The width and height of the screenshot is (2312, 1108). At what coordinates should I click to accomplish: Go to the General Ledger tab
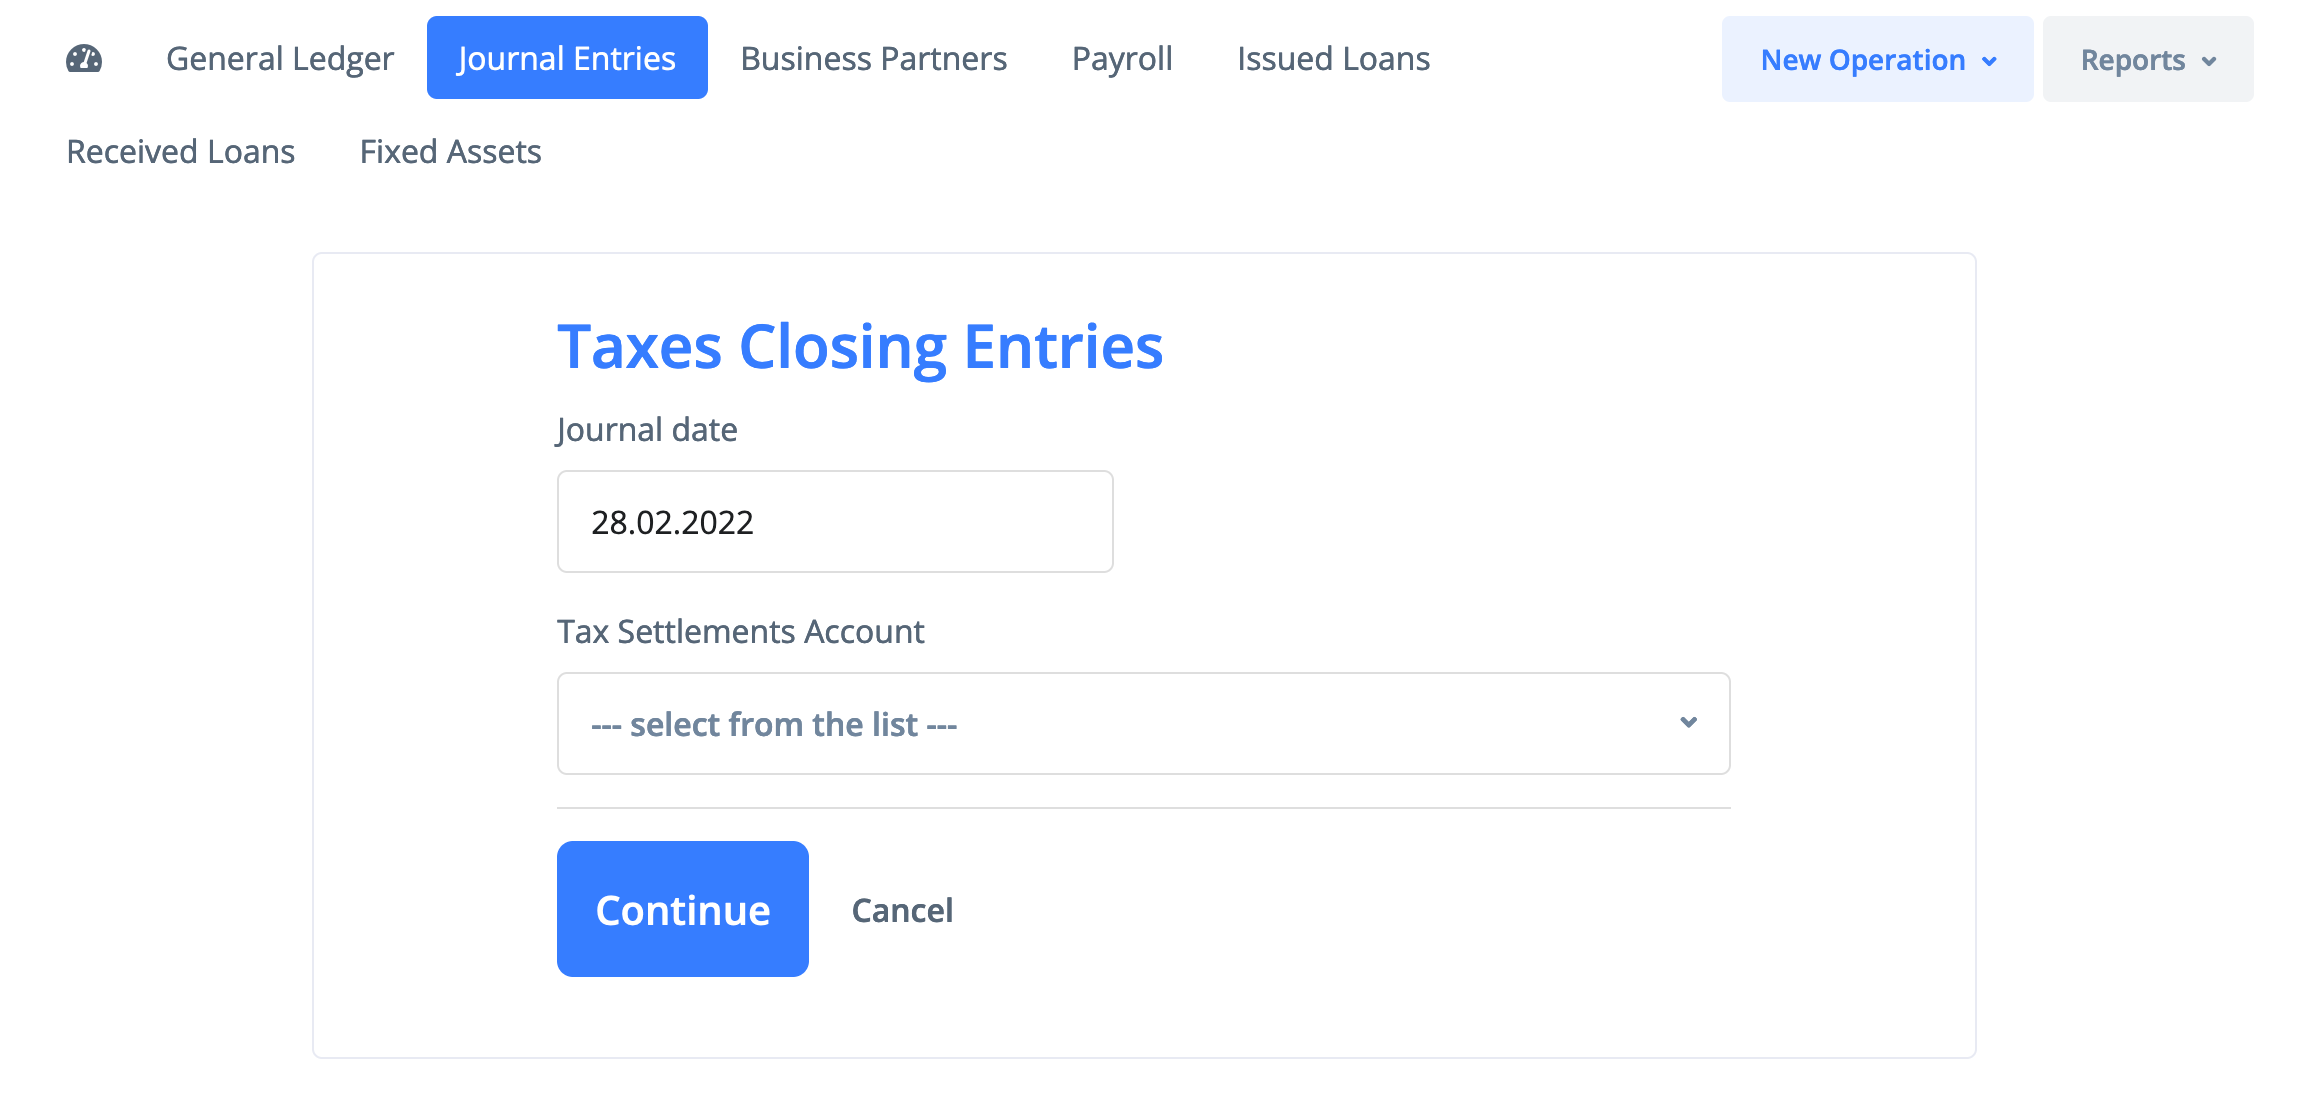(x=280, y=59)
